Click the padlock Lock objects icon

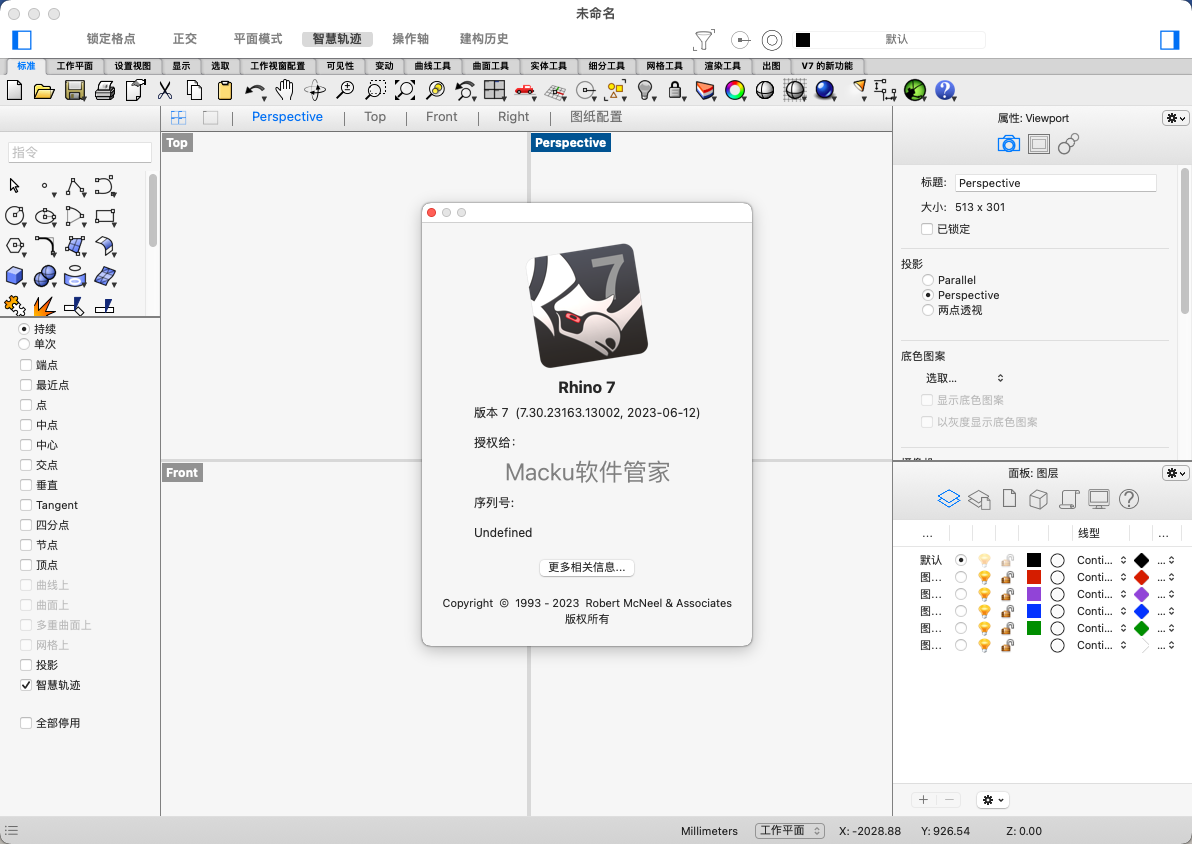point(674,90)
